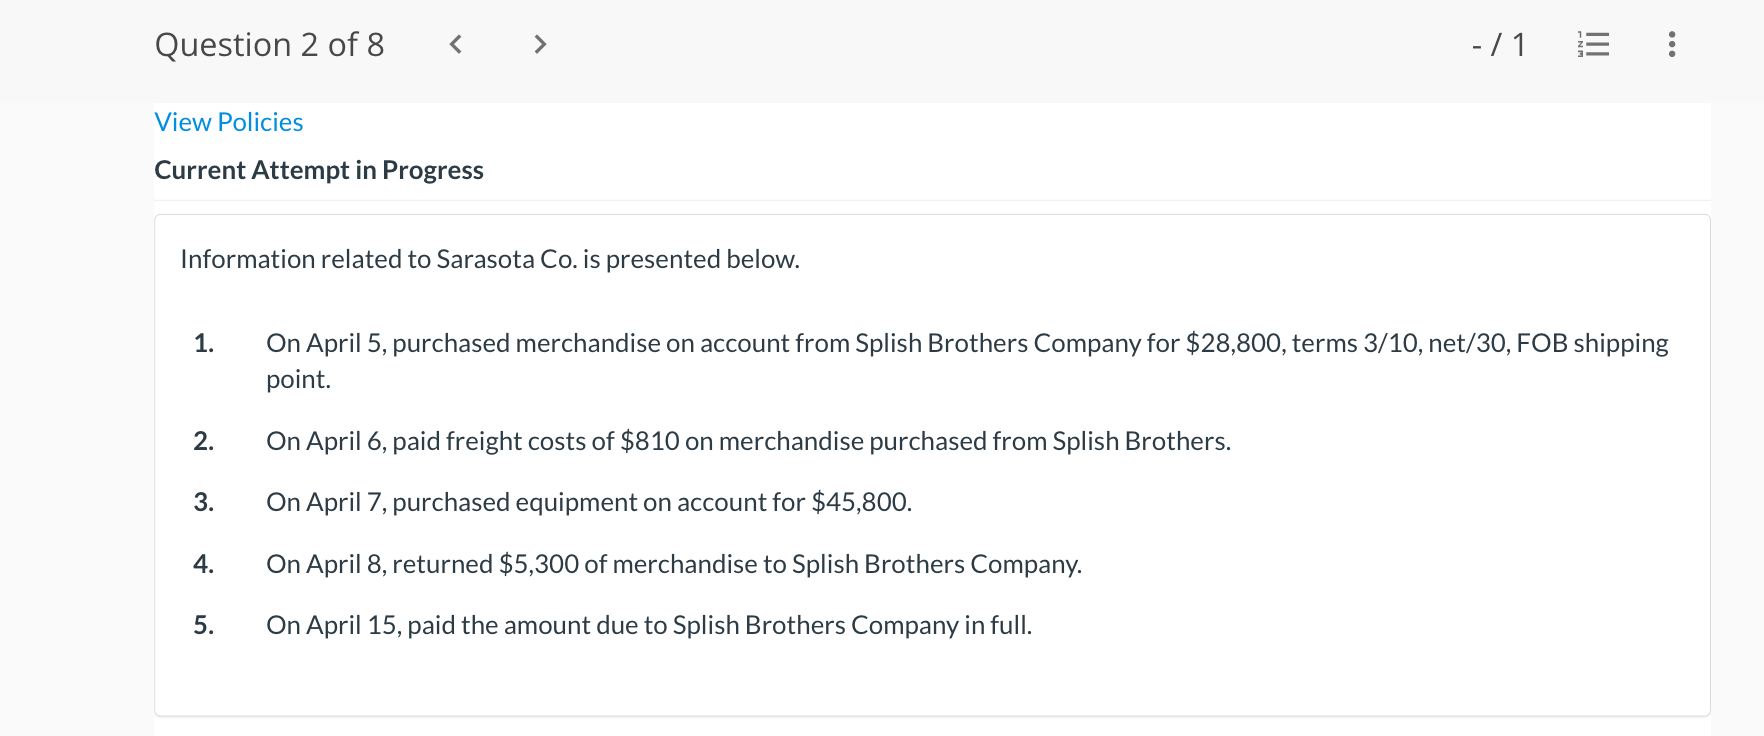The image size is (1764, 736).
Task: Click list number 4 of the transactions
Action: (204, 564)
